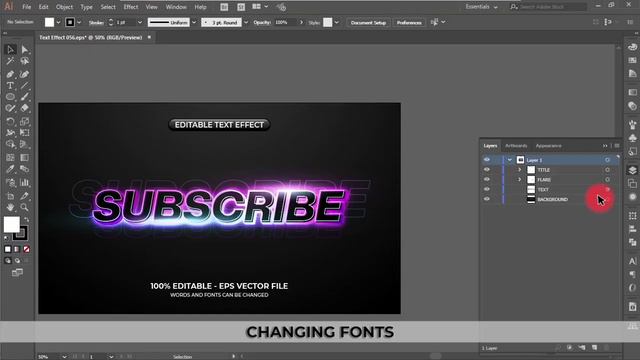Click the target circle for FLARE

click(x=607, y=180)
